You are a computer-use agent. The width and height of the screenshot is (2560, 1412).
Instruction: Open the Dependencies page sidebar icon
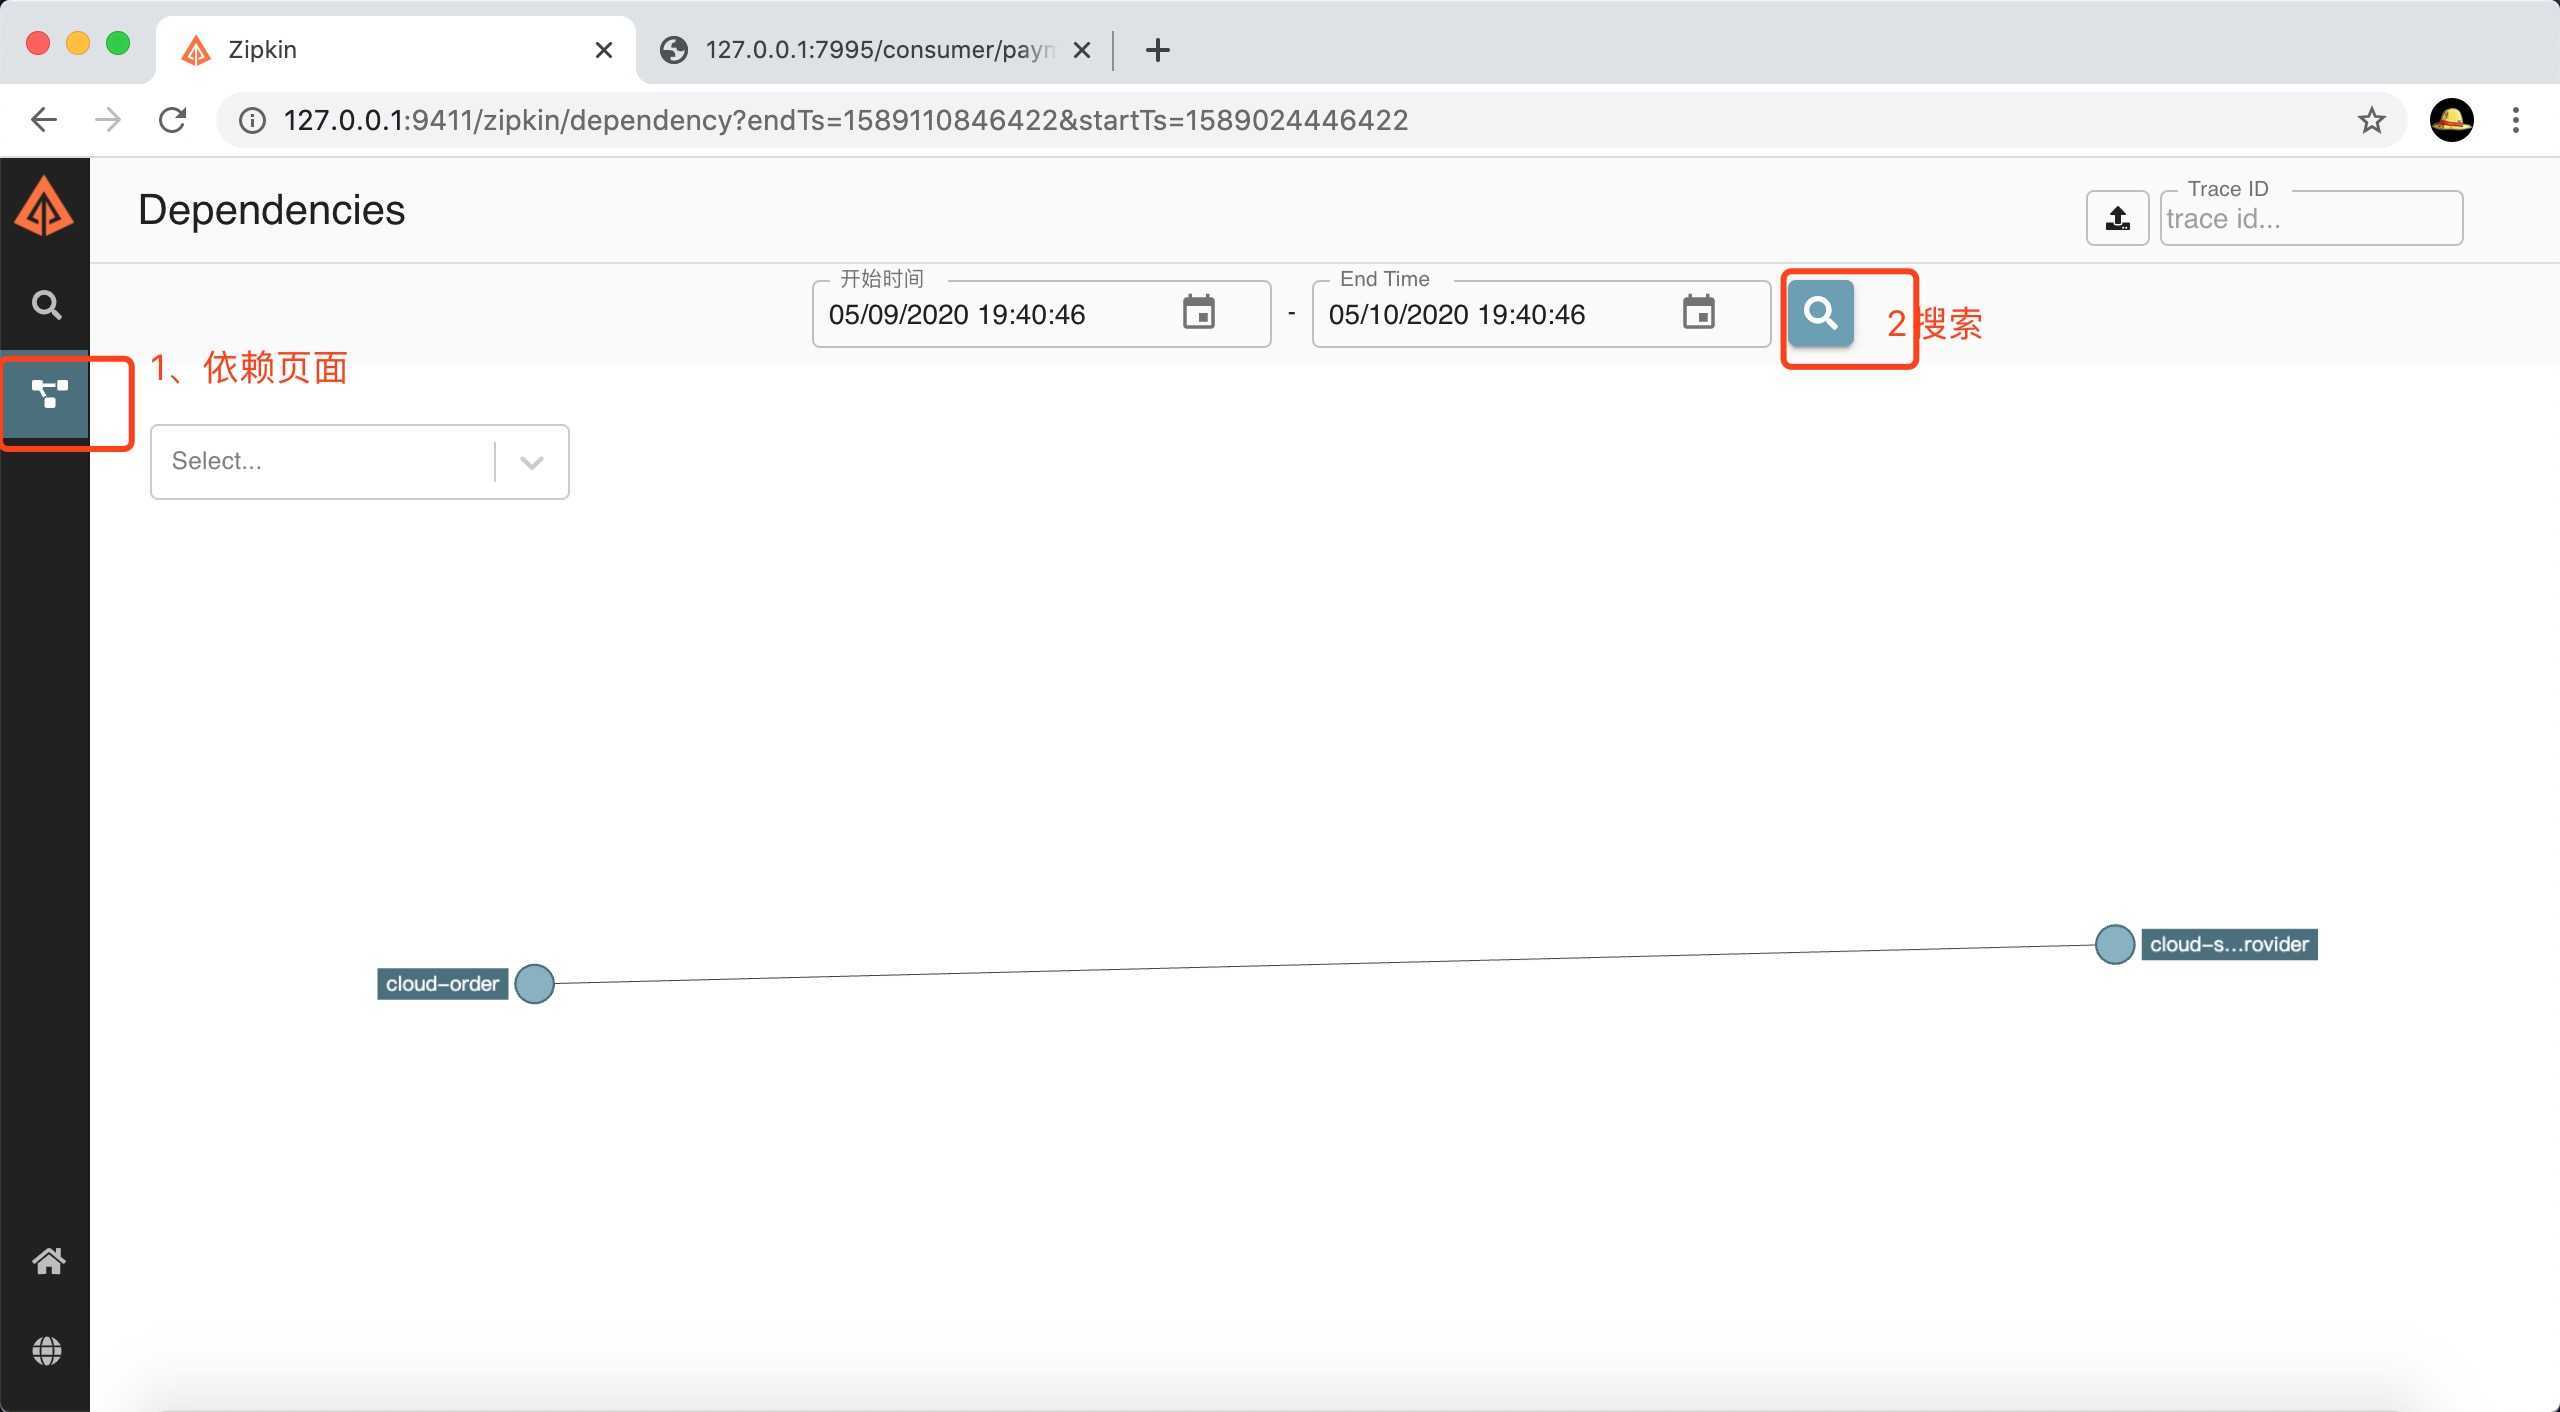coord(48,394)
